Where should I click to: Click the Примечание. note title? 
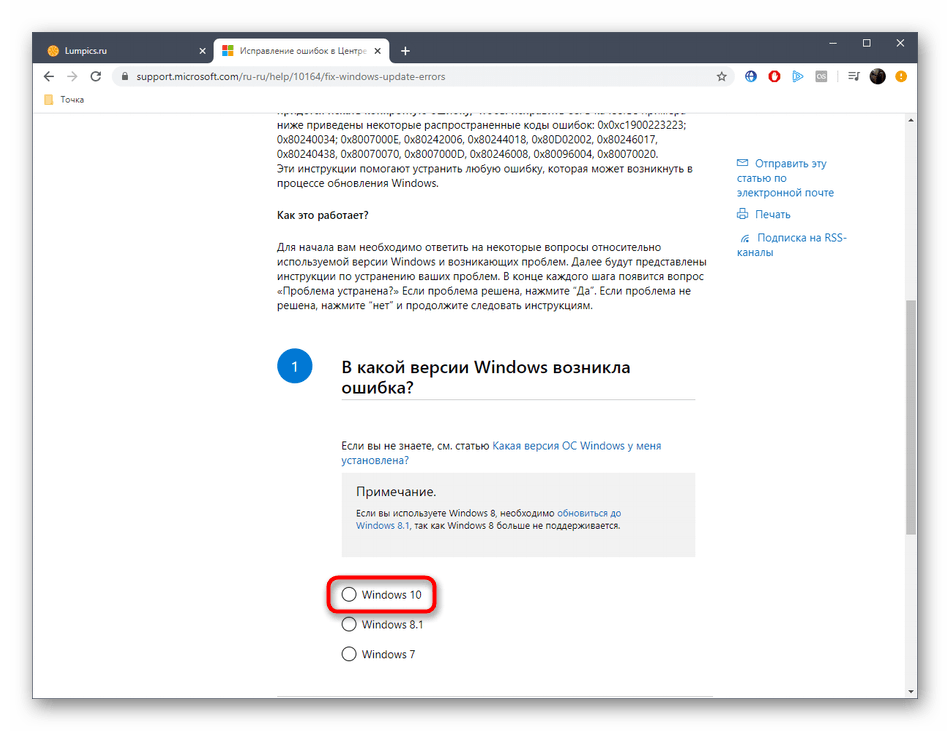(x=396, y=491)
